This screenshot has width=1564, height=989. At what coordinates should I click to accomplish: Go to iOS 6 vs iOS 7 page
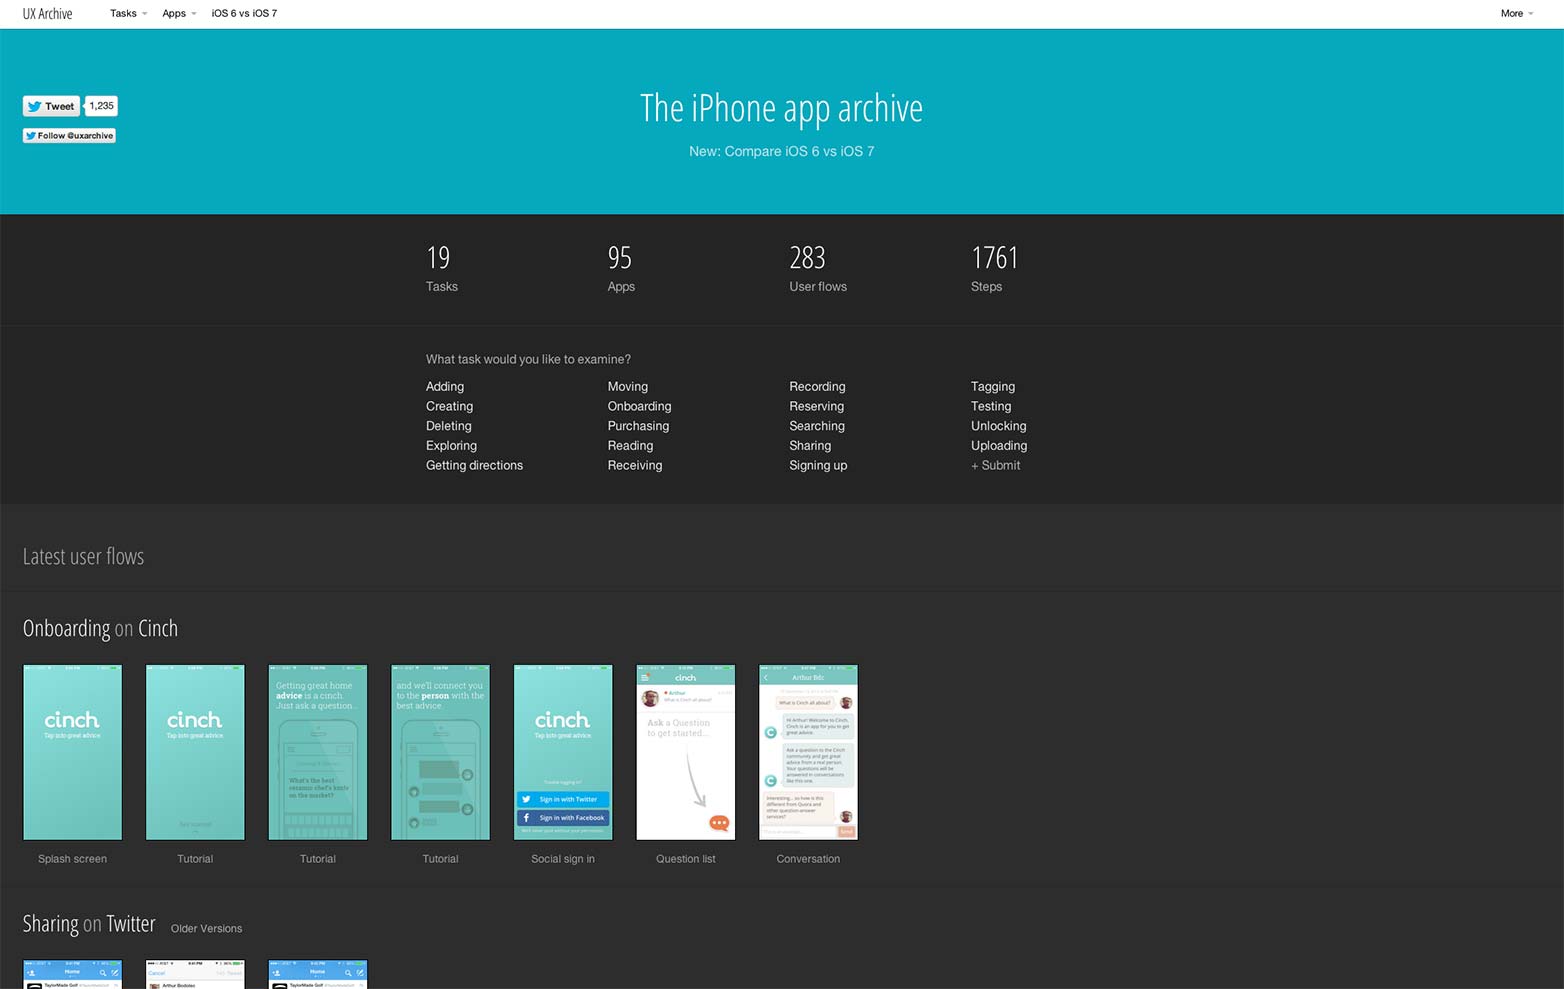point(244,13)
